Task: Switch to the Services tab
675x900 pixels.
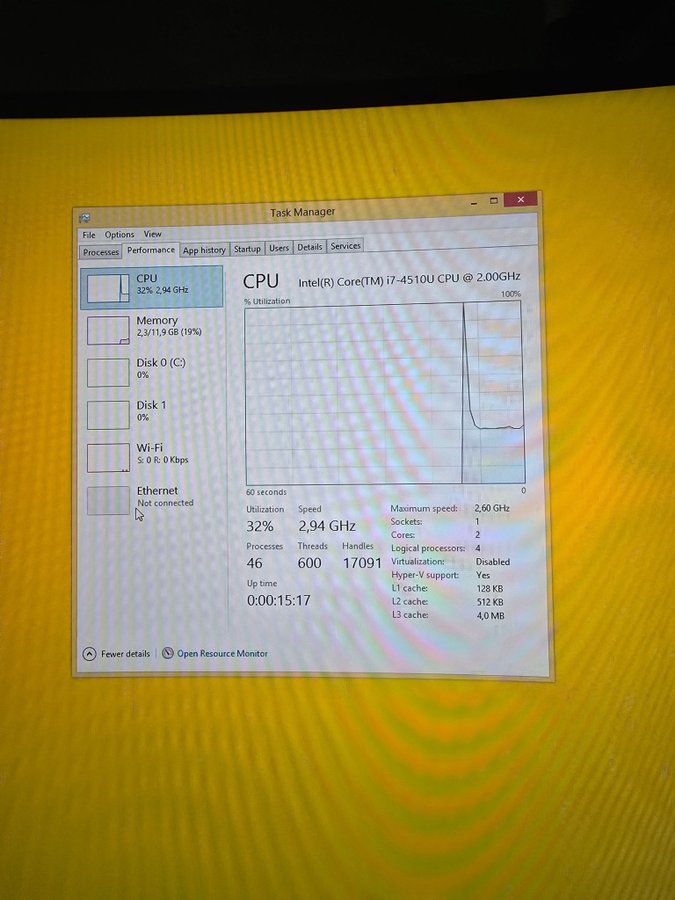Action: 345,246
